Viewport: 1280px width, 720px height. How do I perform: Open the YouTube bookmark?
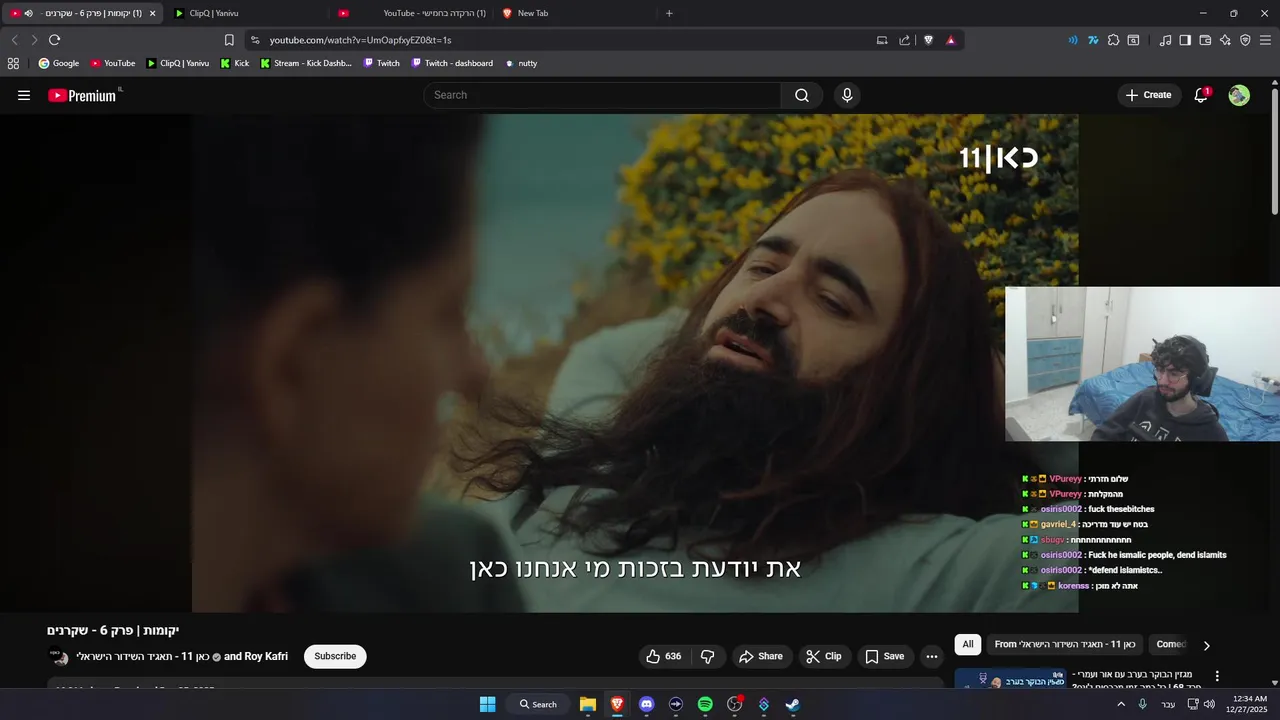coord(112,63)
